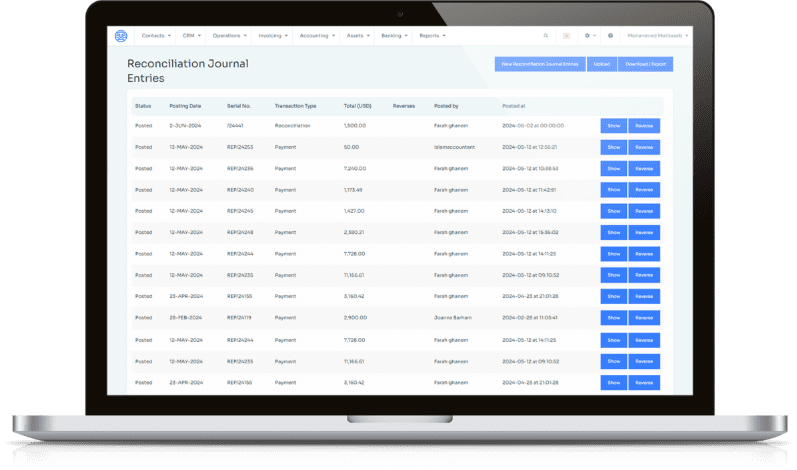
Task: Open the Banking menu
Action: coord(394,36)
